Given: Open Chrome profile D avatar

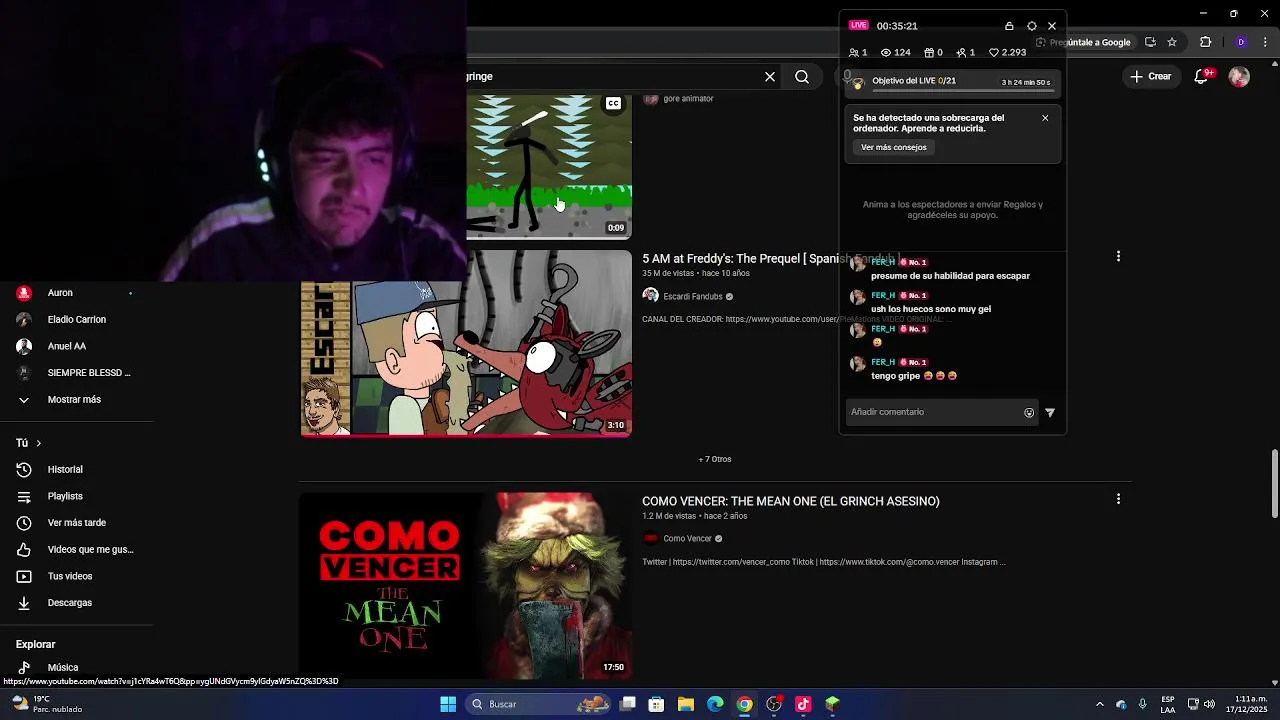Looking at the screenshot, I should point(1241,42).
